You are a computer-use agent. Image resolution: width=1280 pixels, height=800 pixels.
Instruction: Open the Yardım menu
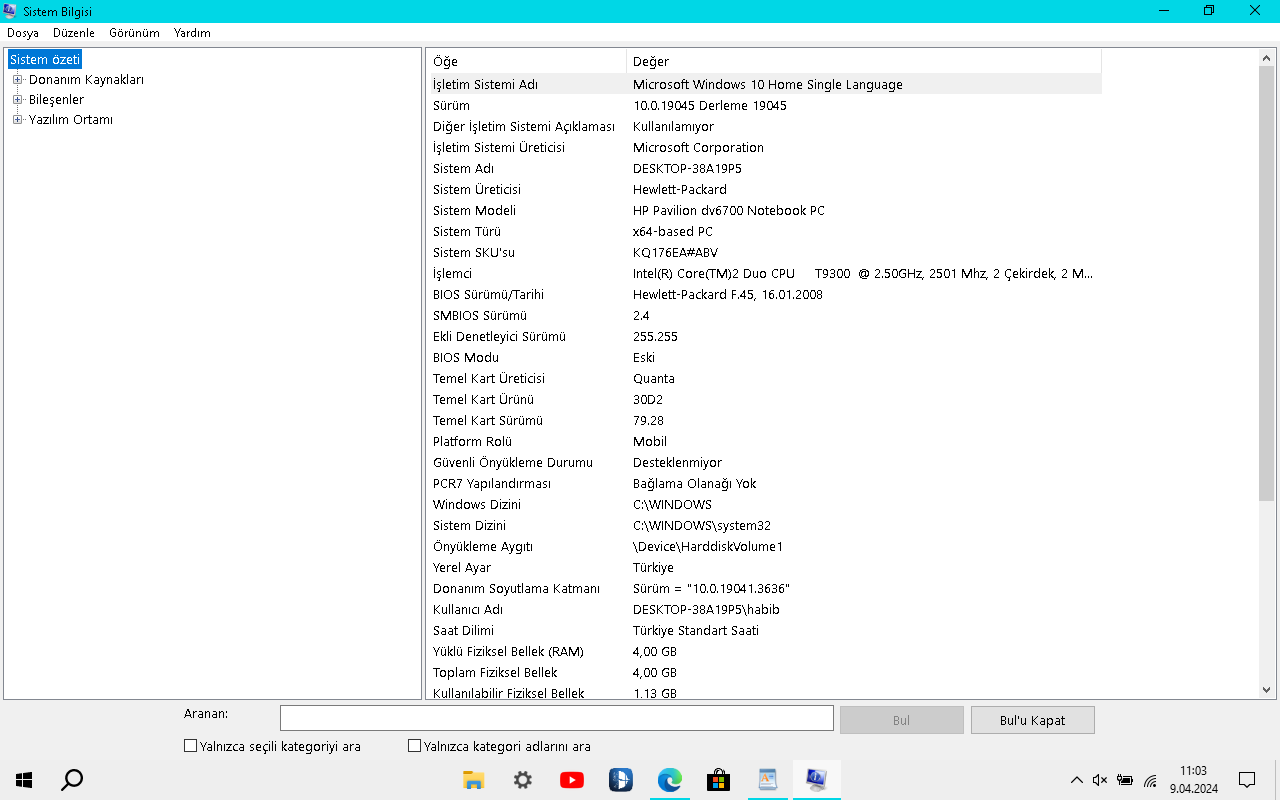192,33
